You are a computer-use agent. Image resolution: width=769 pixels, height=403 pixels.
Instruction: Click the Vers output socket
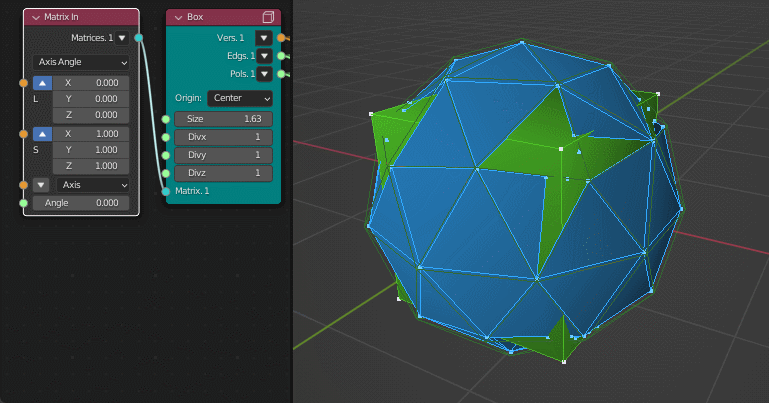pos(281,38)
